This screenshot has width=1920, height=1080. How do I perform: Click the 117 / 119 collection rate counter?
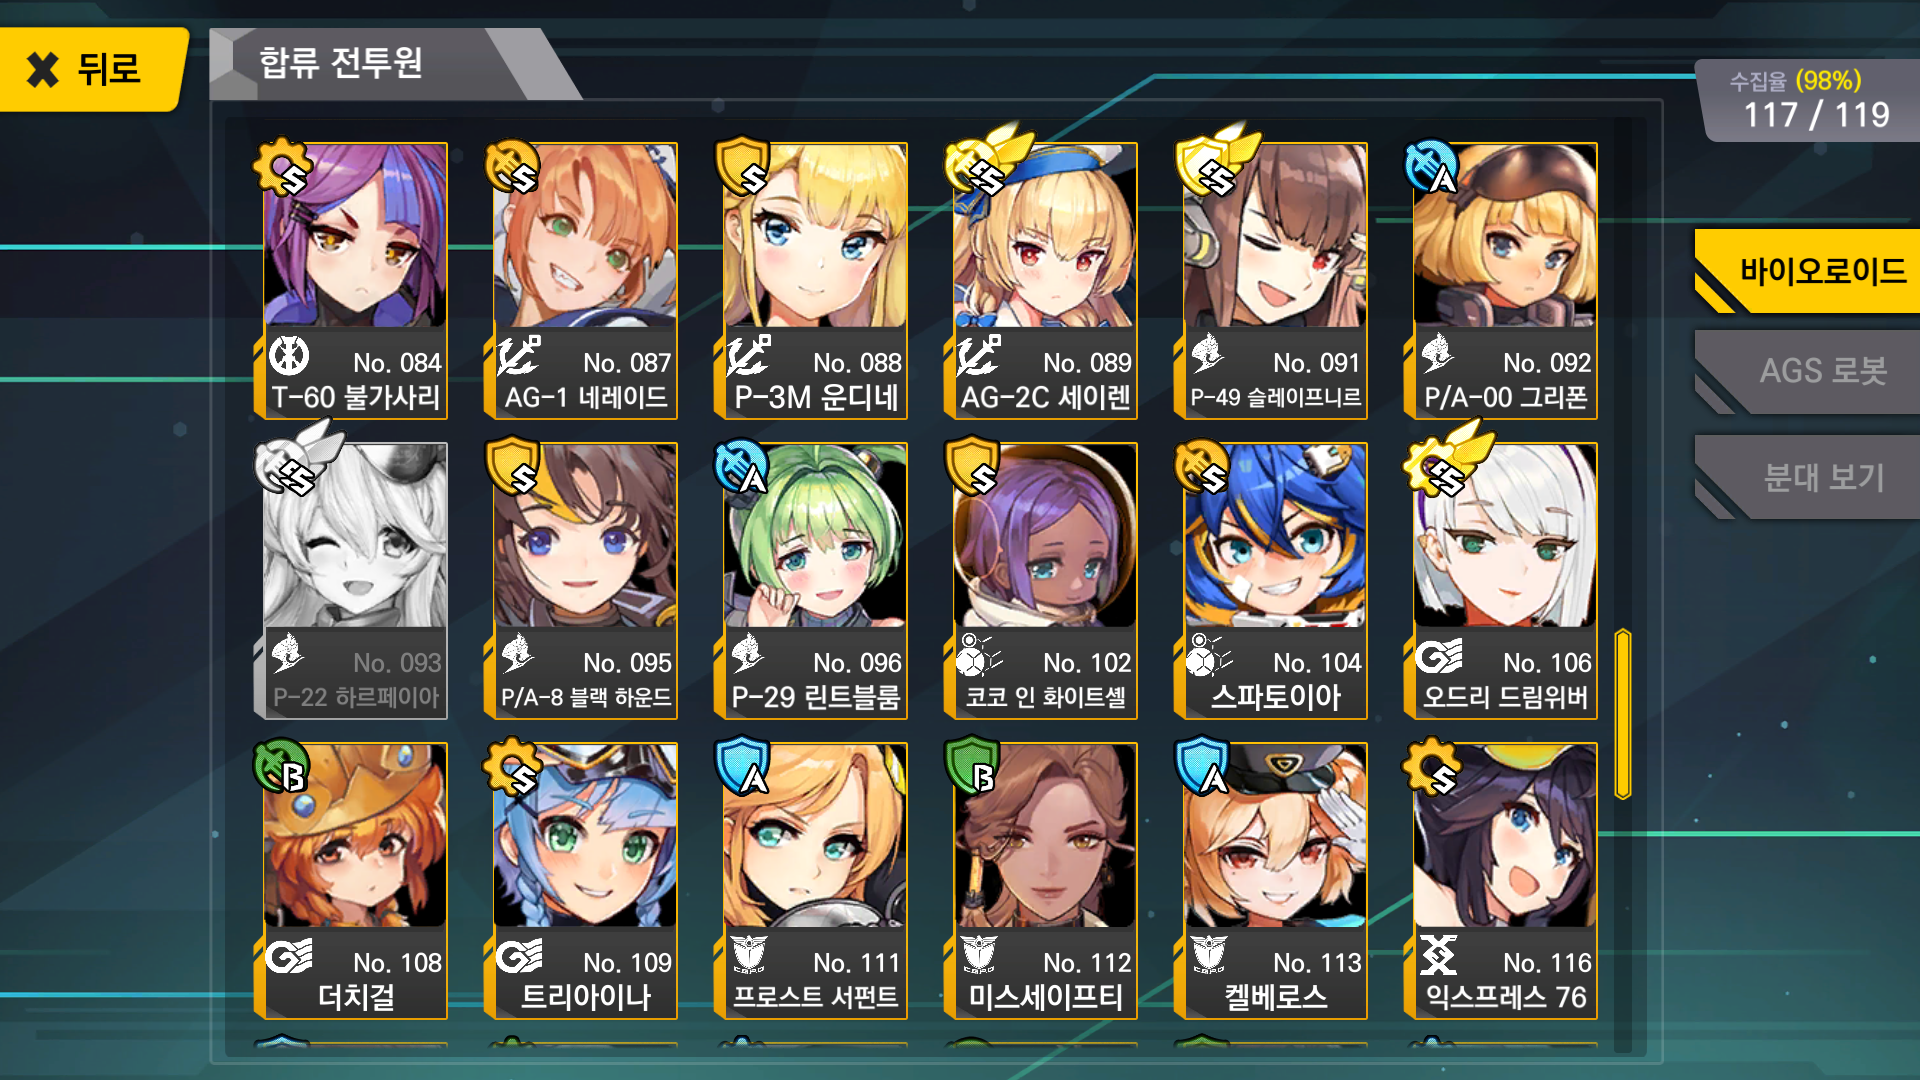pos(1816,115)
